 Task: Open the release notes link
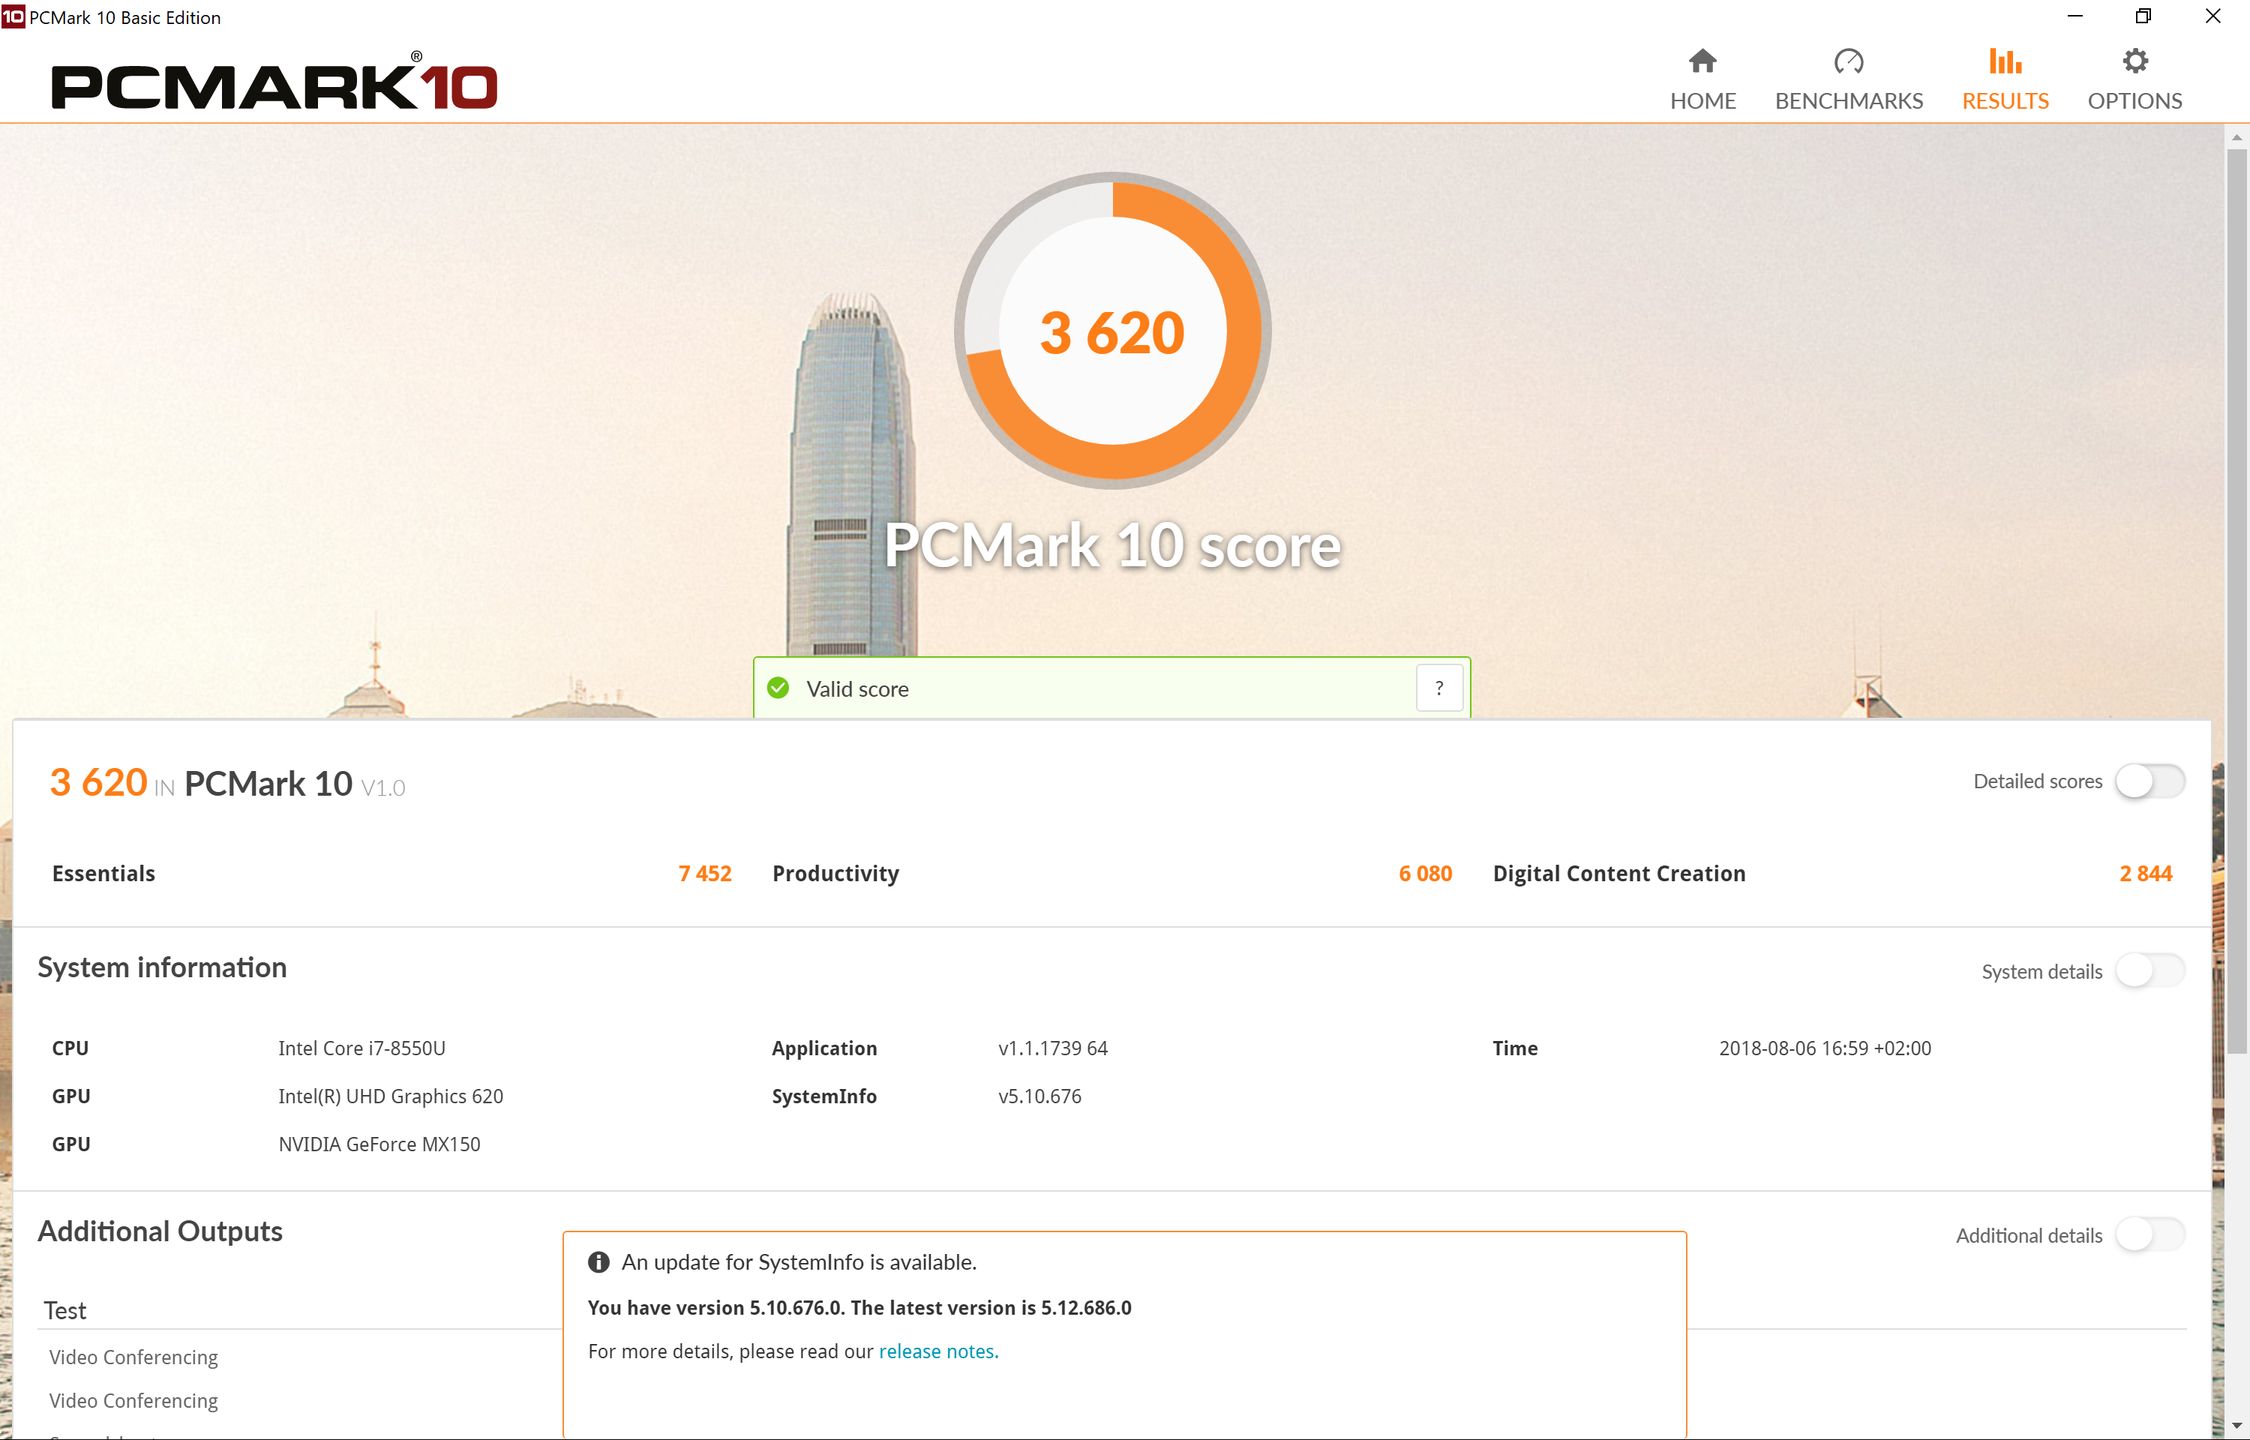(x=937, y=1351)
